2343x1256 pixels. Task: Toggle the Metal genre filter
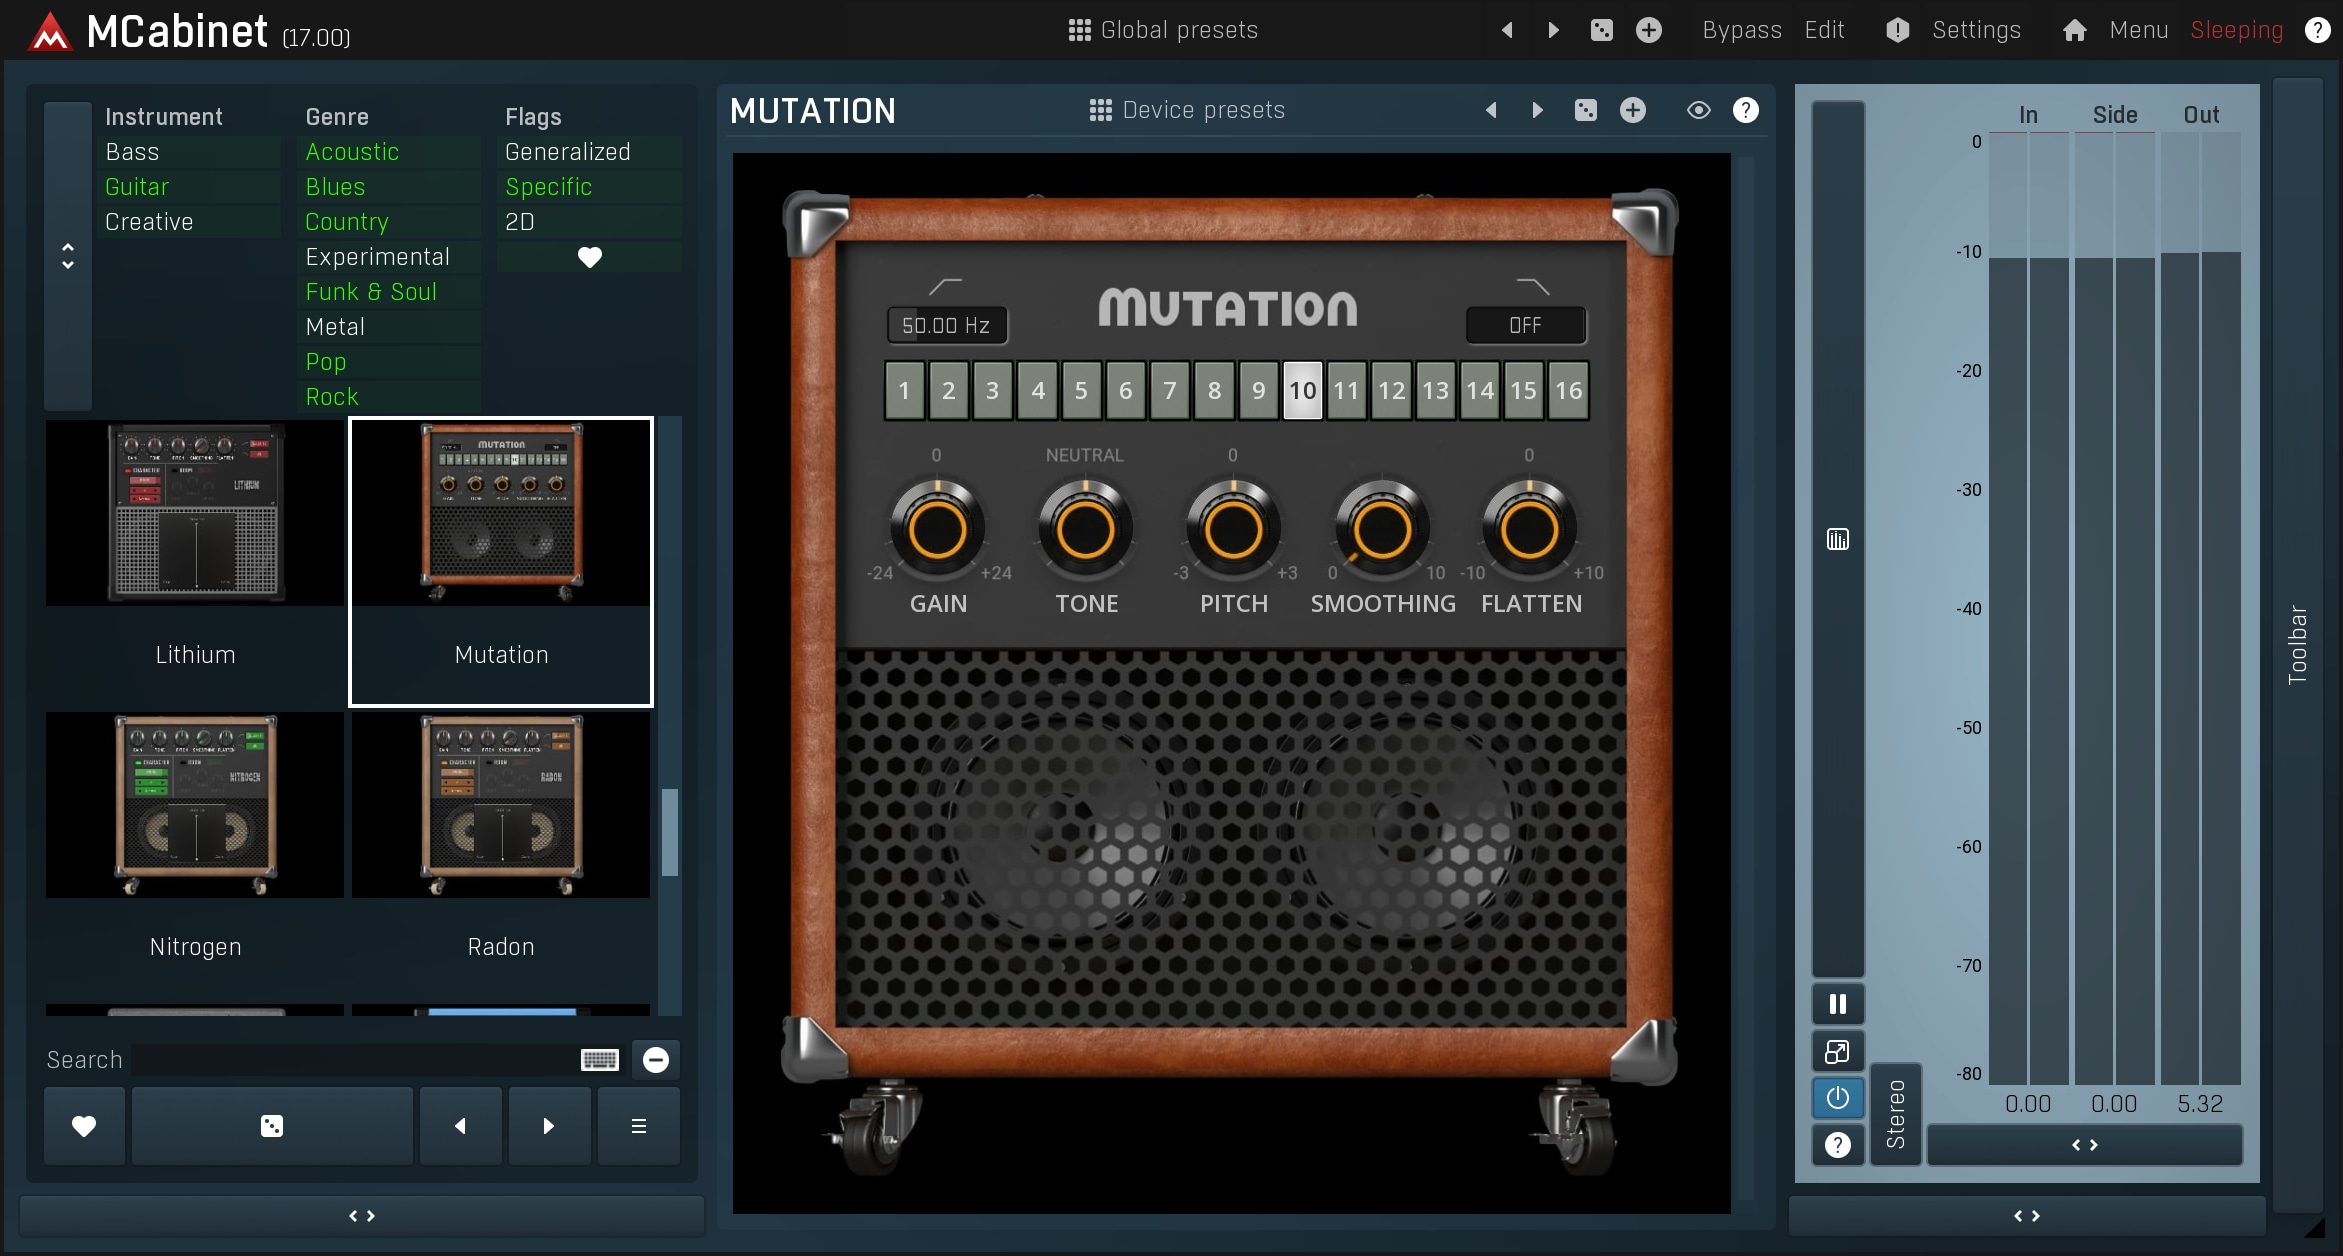click(335, 327)
